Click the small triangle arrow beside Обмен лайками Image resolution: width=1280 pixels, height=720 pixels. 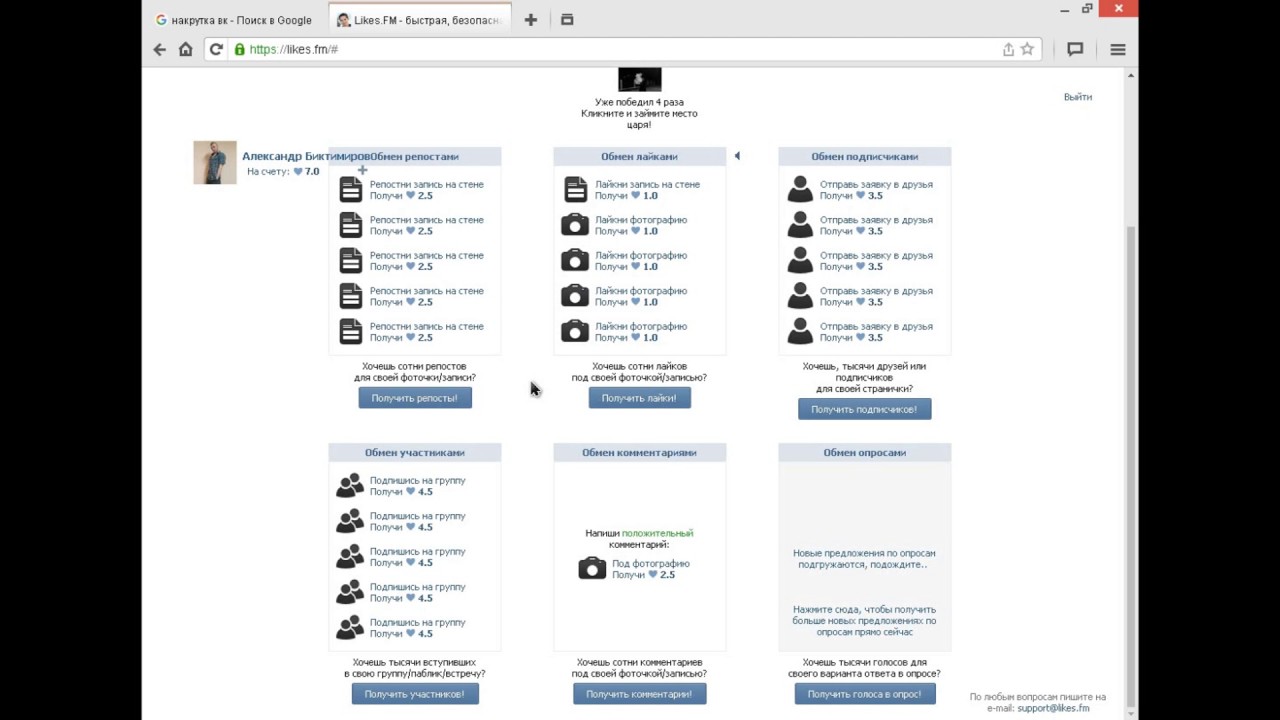(x=737, y=156)
